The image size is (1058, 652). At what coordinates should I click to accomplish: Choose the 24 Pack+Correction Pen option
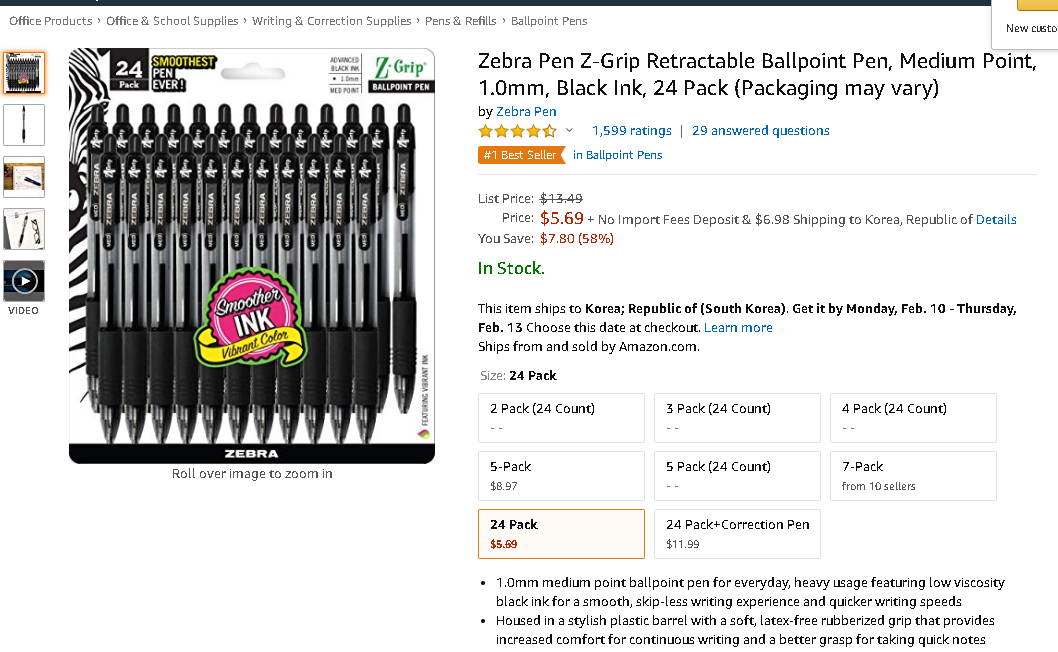(x=737, y=534)
